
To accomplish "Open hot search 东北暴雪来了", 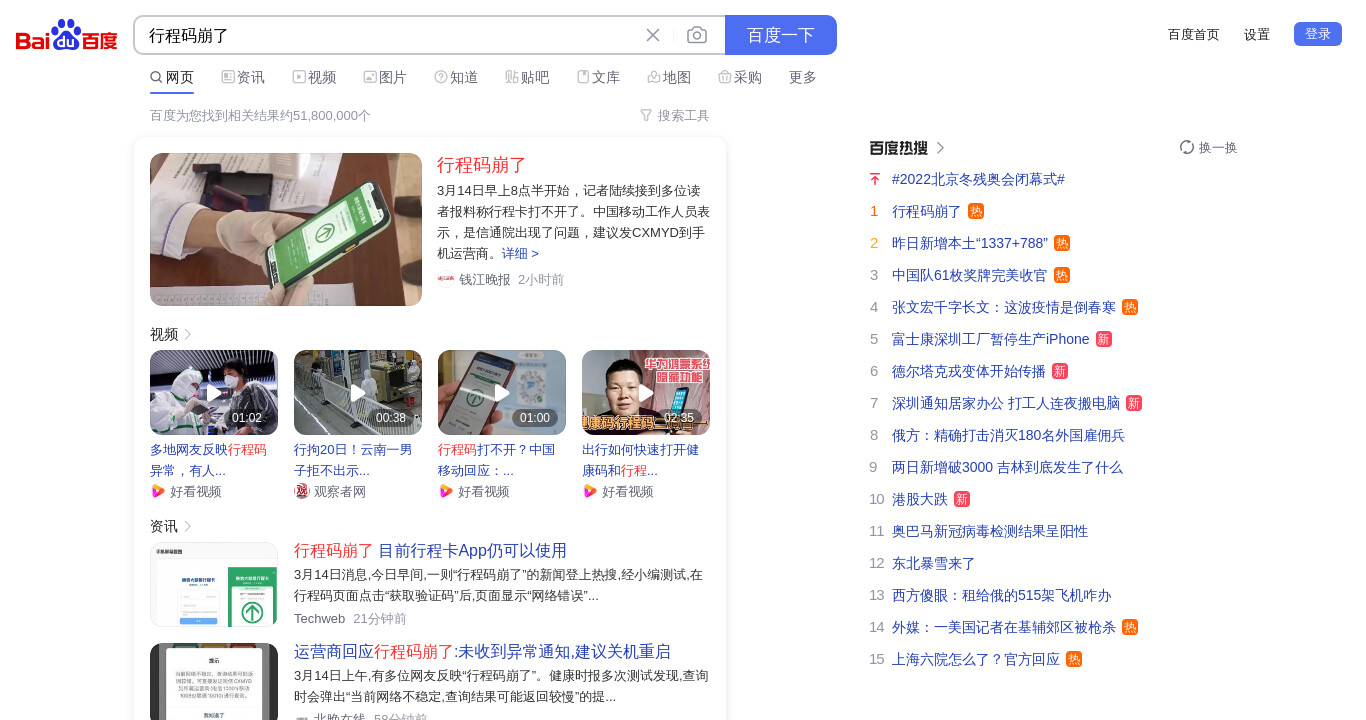I will coord(933,563).
